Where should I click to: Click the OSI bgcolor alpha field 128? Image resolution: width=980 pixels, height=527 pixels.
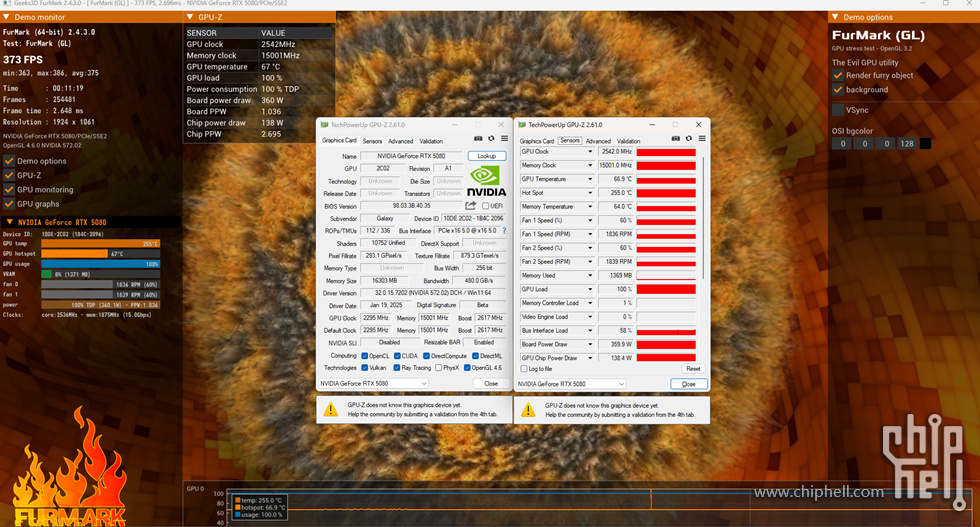(907, 143)
